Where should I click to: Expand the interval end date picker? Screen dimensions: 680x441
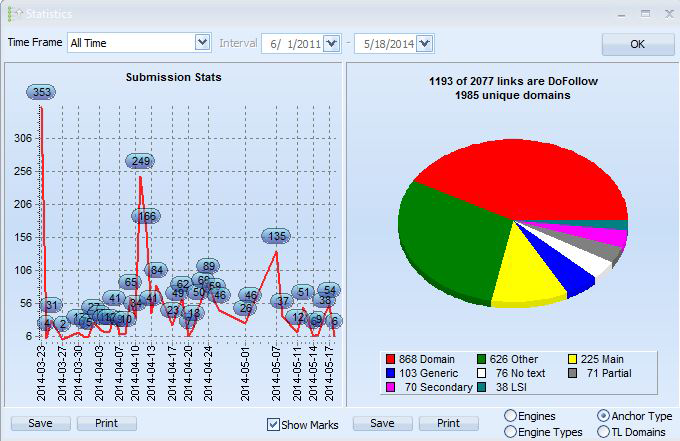tap(424, 43)
